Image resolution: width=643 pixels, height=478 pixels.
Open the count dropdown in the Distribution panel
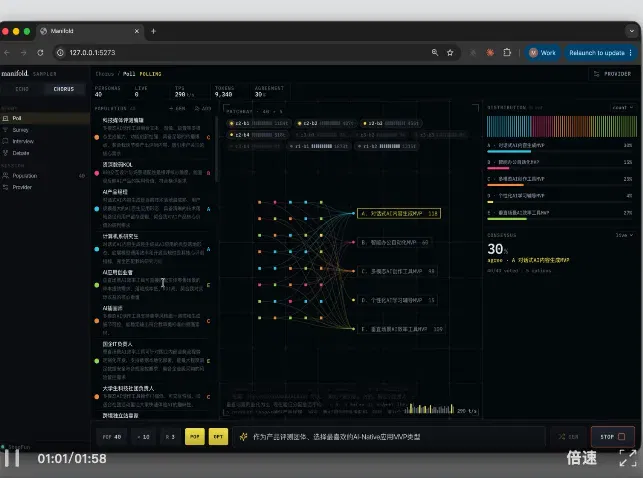tap(623, 107)
